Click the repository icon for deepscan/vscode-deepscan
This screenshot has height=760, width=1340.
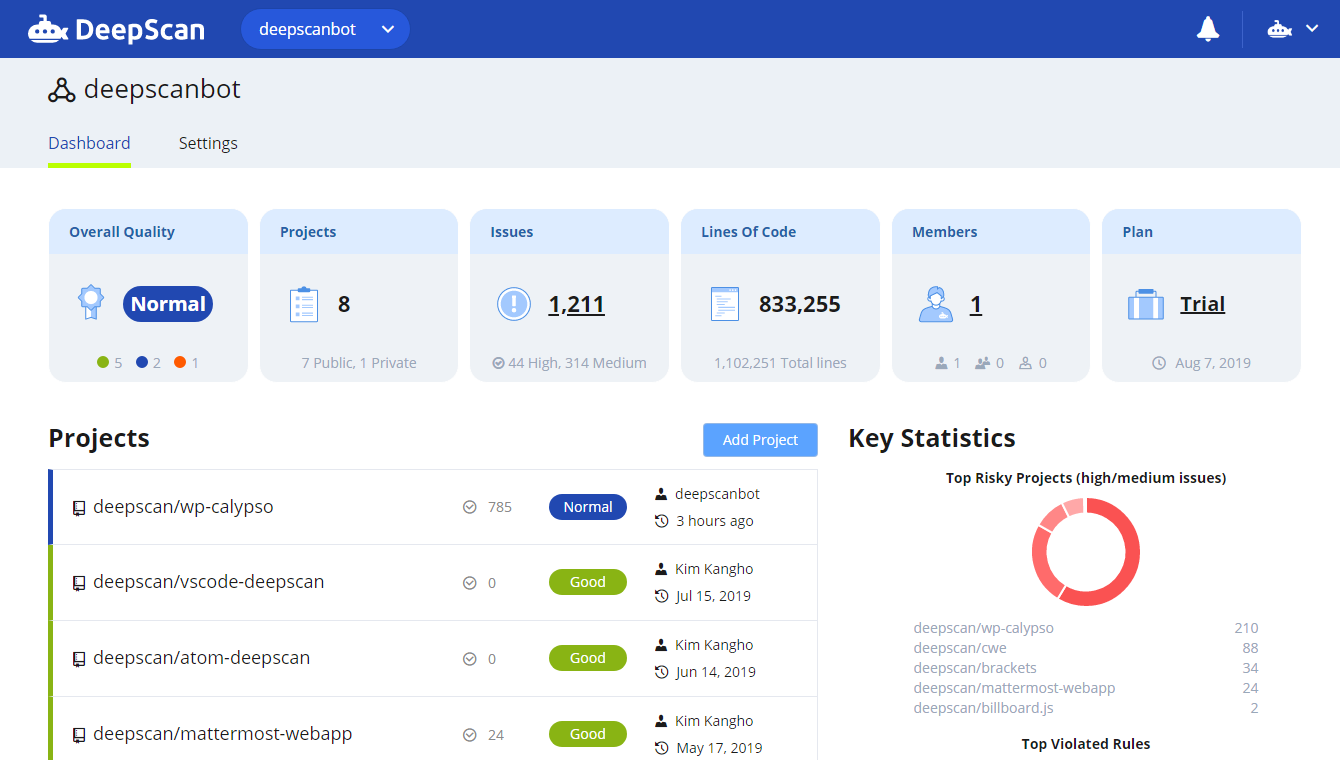79,583
